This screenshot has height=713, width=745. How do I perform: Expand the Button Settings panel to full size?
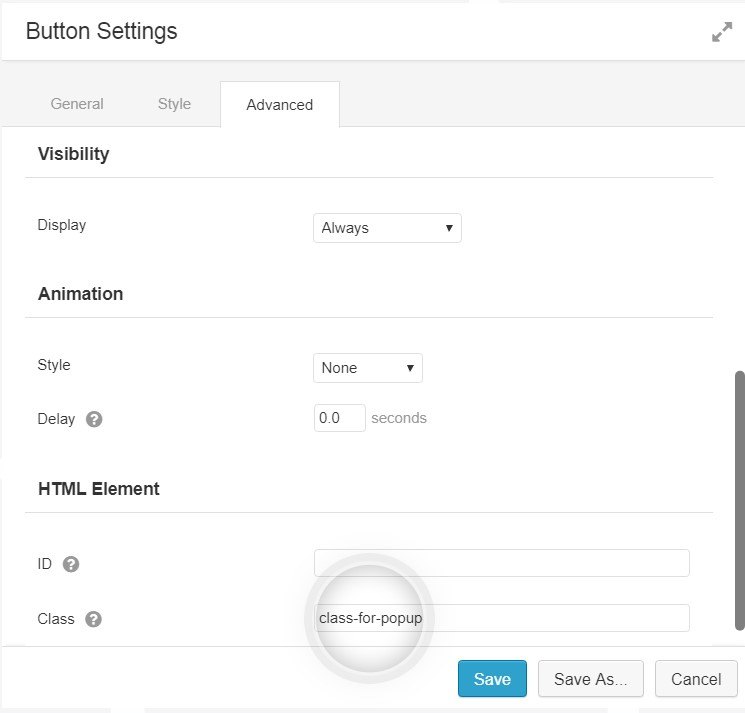tap(722, 32)
